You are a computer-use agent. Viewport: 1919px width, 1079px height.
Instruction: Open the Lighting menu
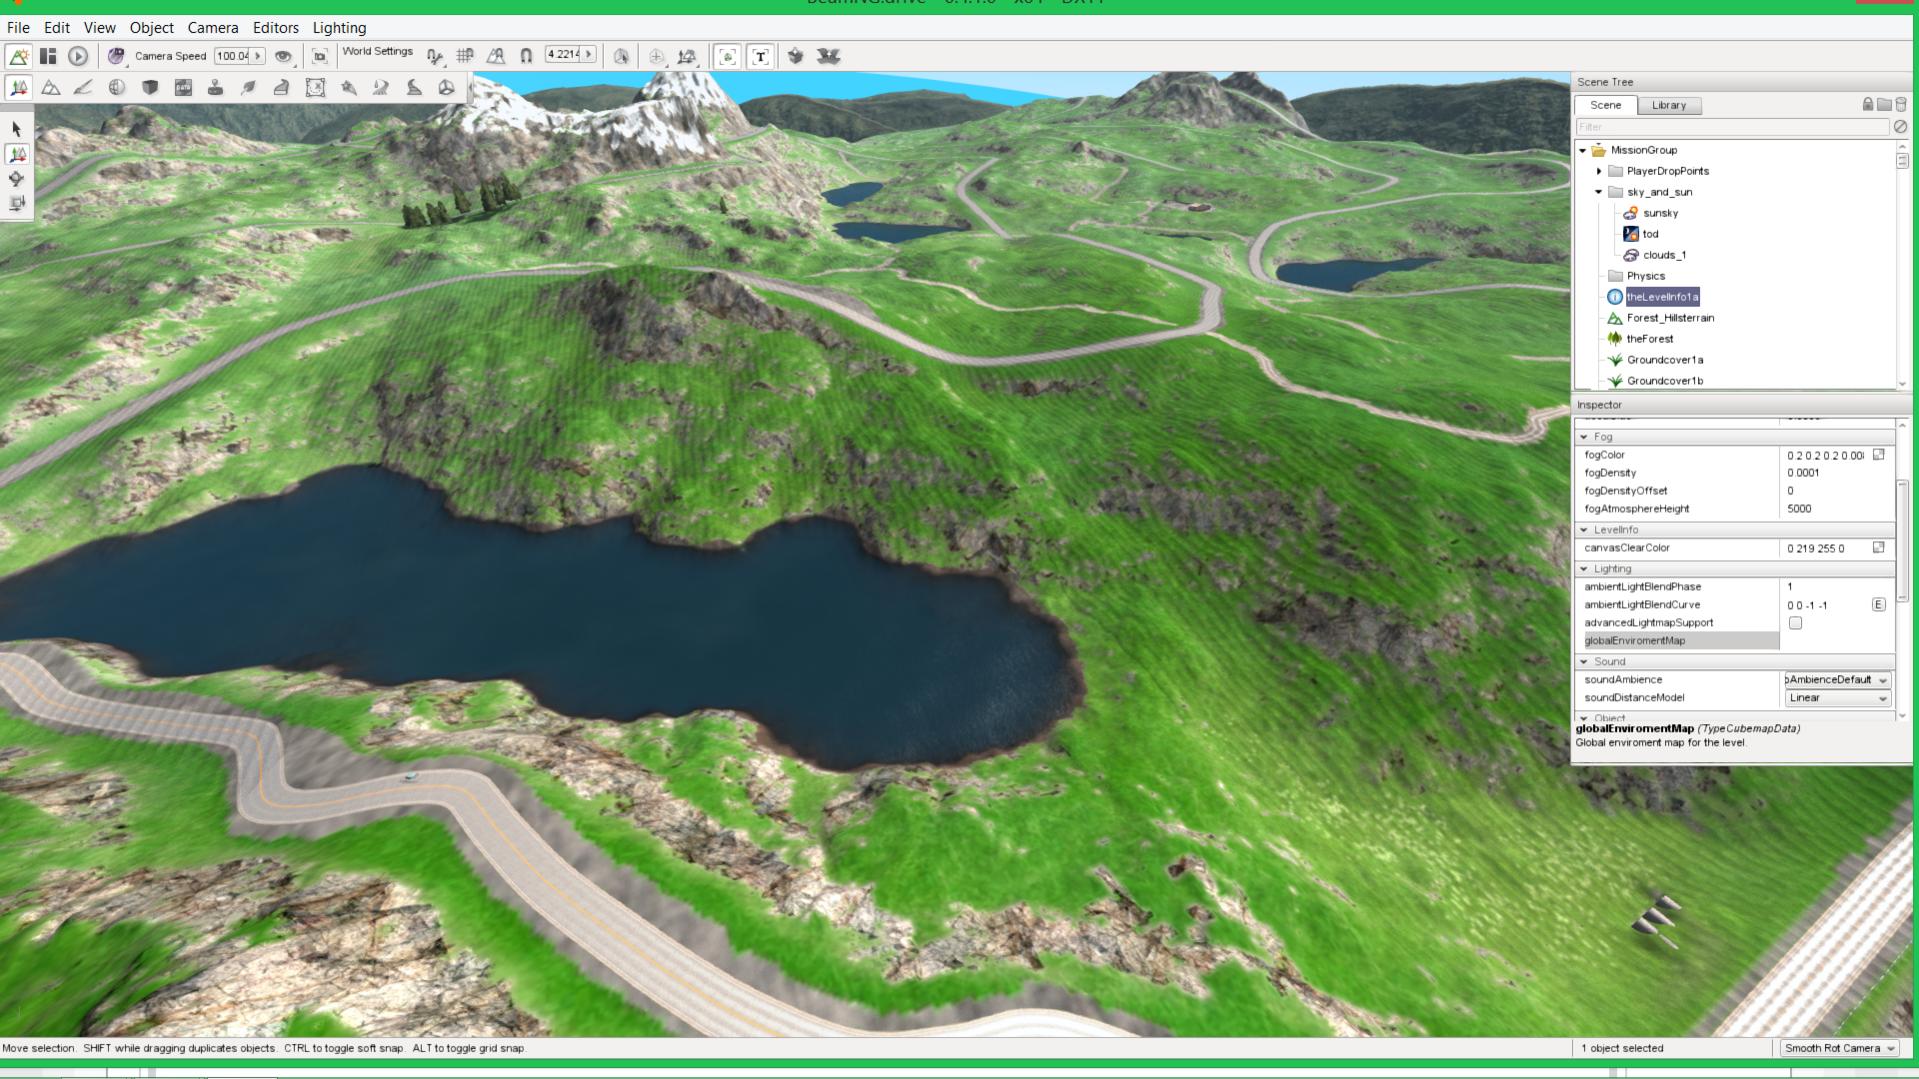(339, 28)
